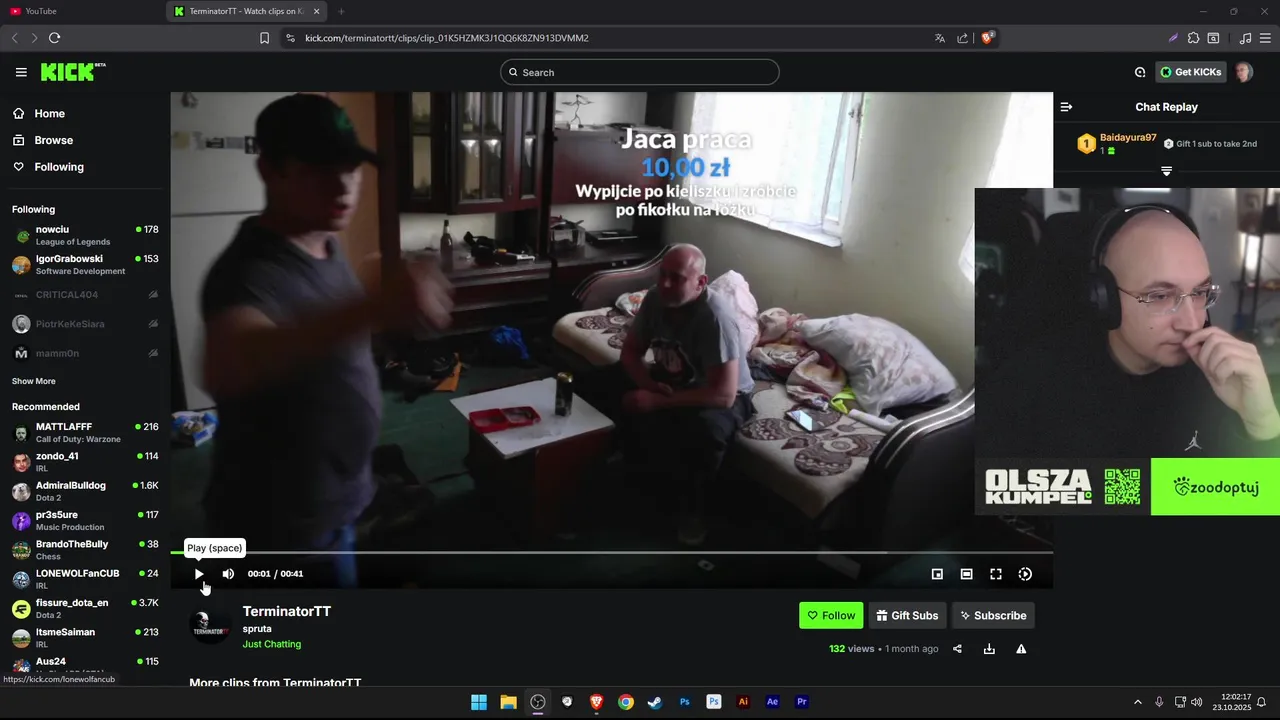Open Brave main menu
This screenshot has height=720, width=1280.
(1266, 38)
